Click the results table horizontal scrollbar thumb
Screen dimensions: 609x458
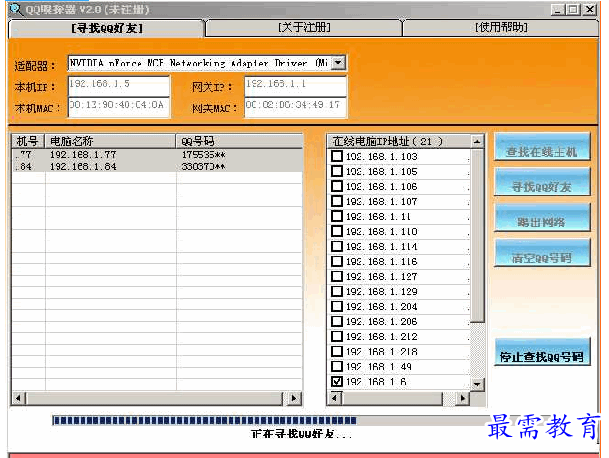155,398
